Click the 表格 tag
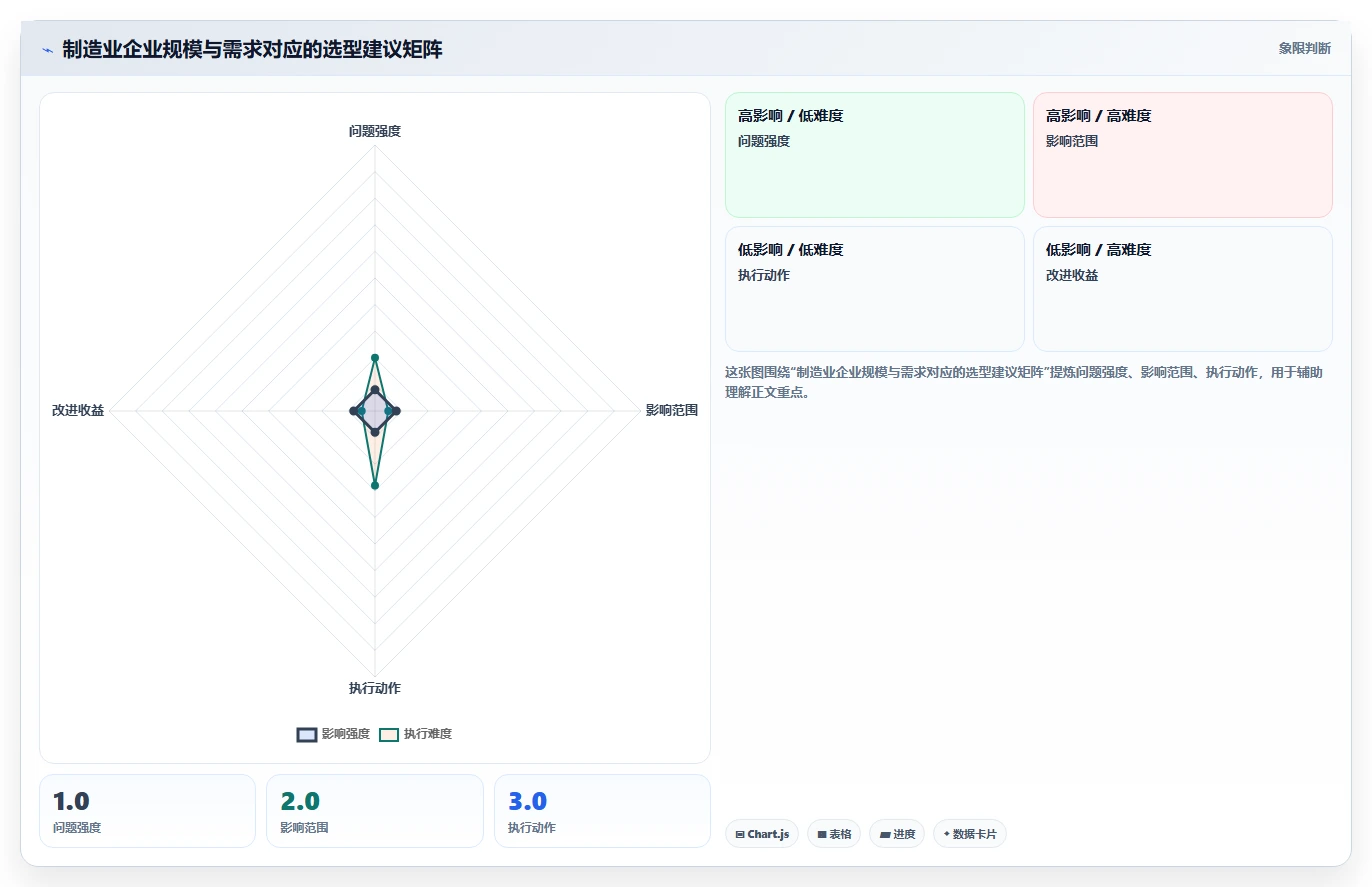This screenshot has height=887, width=1372. [834, 834]
